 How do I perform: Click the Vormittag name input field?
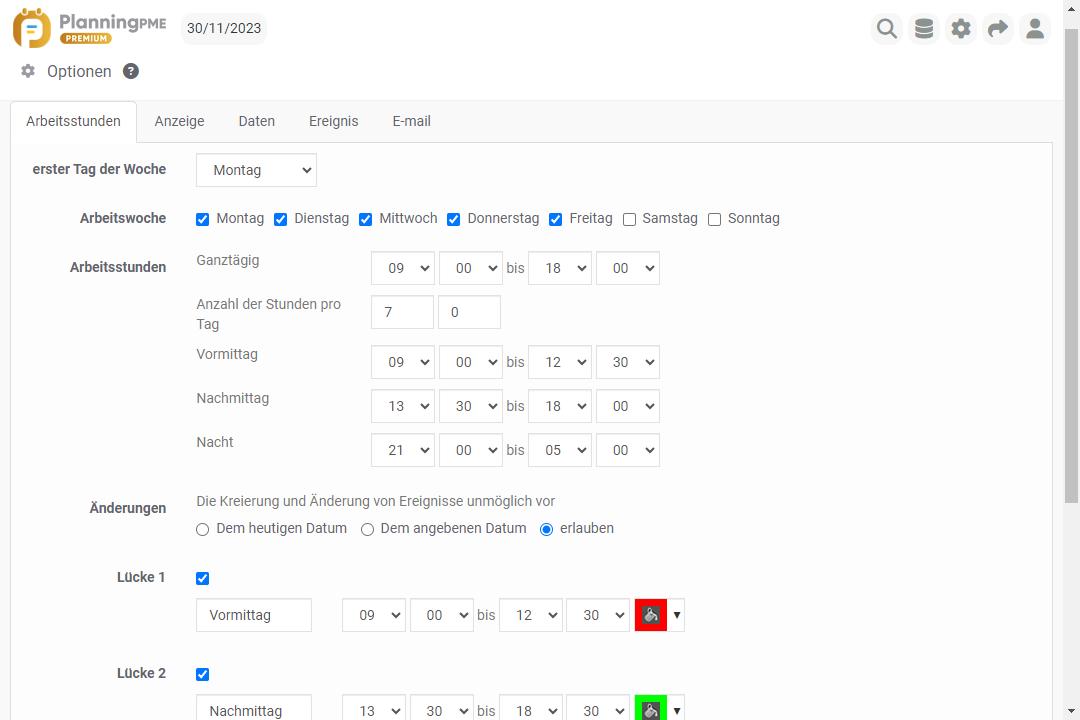pyautogui.click(x=254, y=615)
